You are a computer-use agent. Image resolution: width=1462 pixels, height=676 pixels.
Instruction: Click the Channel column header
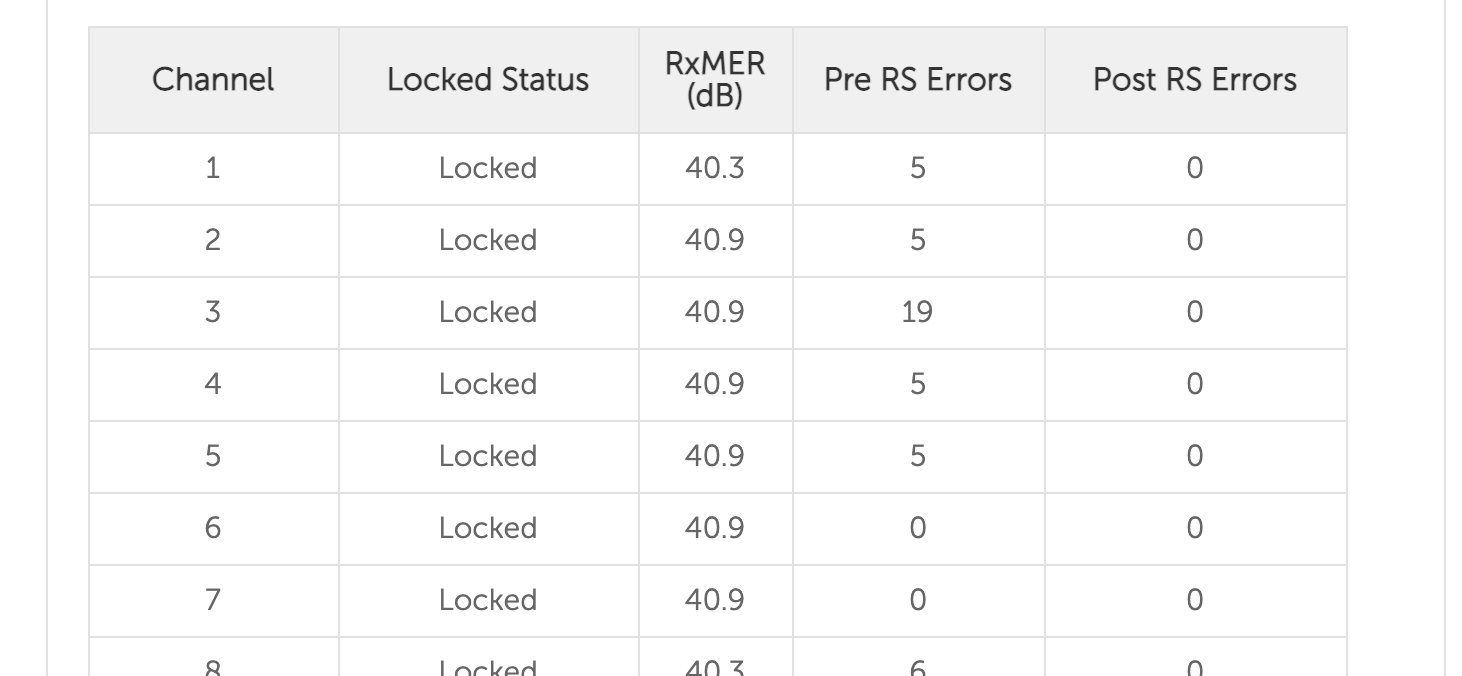pyautogui.click(x=213, y=80)
